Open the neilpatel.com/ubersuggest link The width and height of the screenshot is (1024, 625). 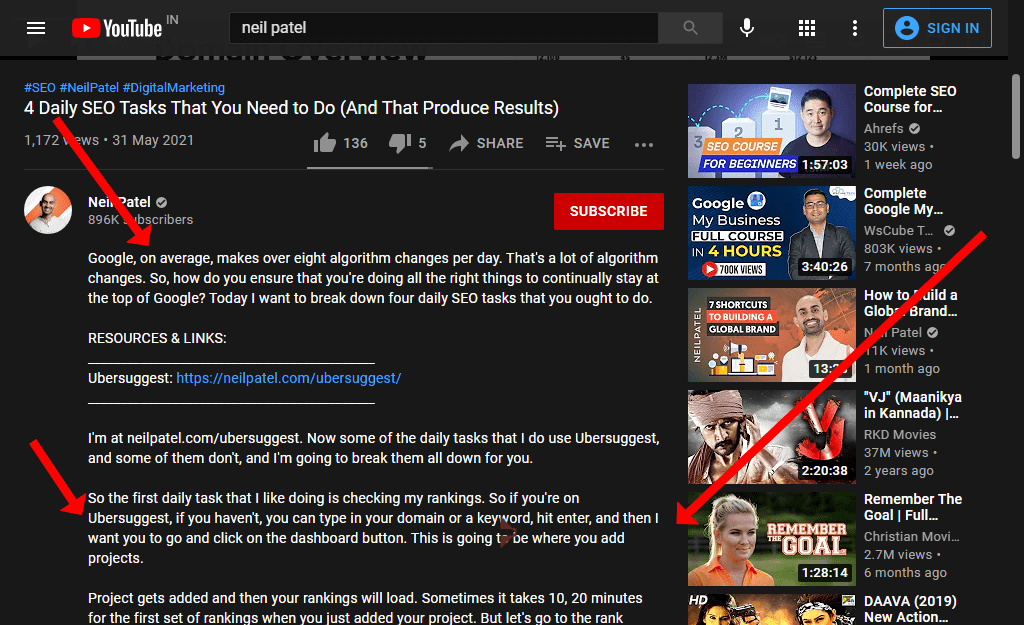pyautogui.click(x=289, y=378)
